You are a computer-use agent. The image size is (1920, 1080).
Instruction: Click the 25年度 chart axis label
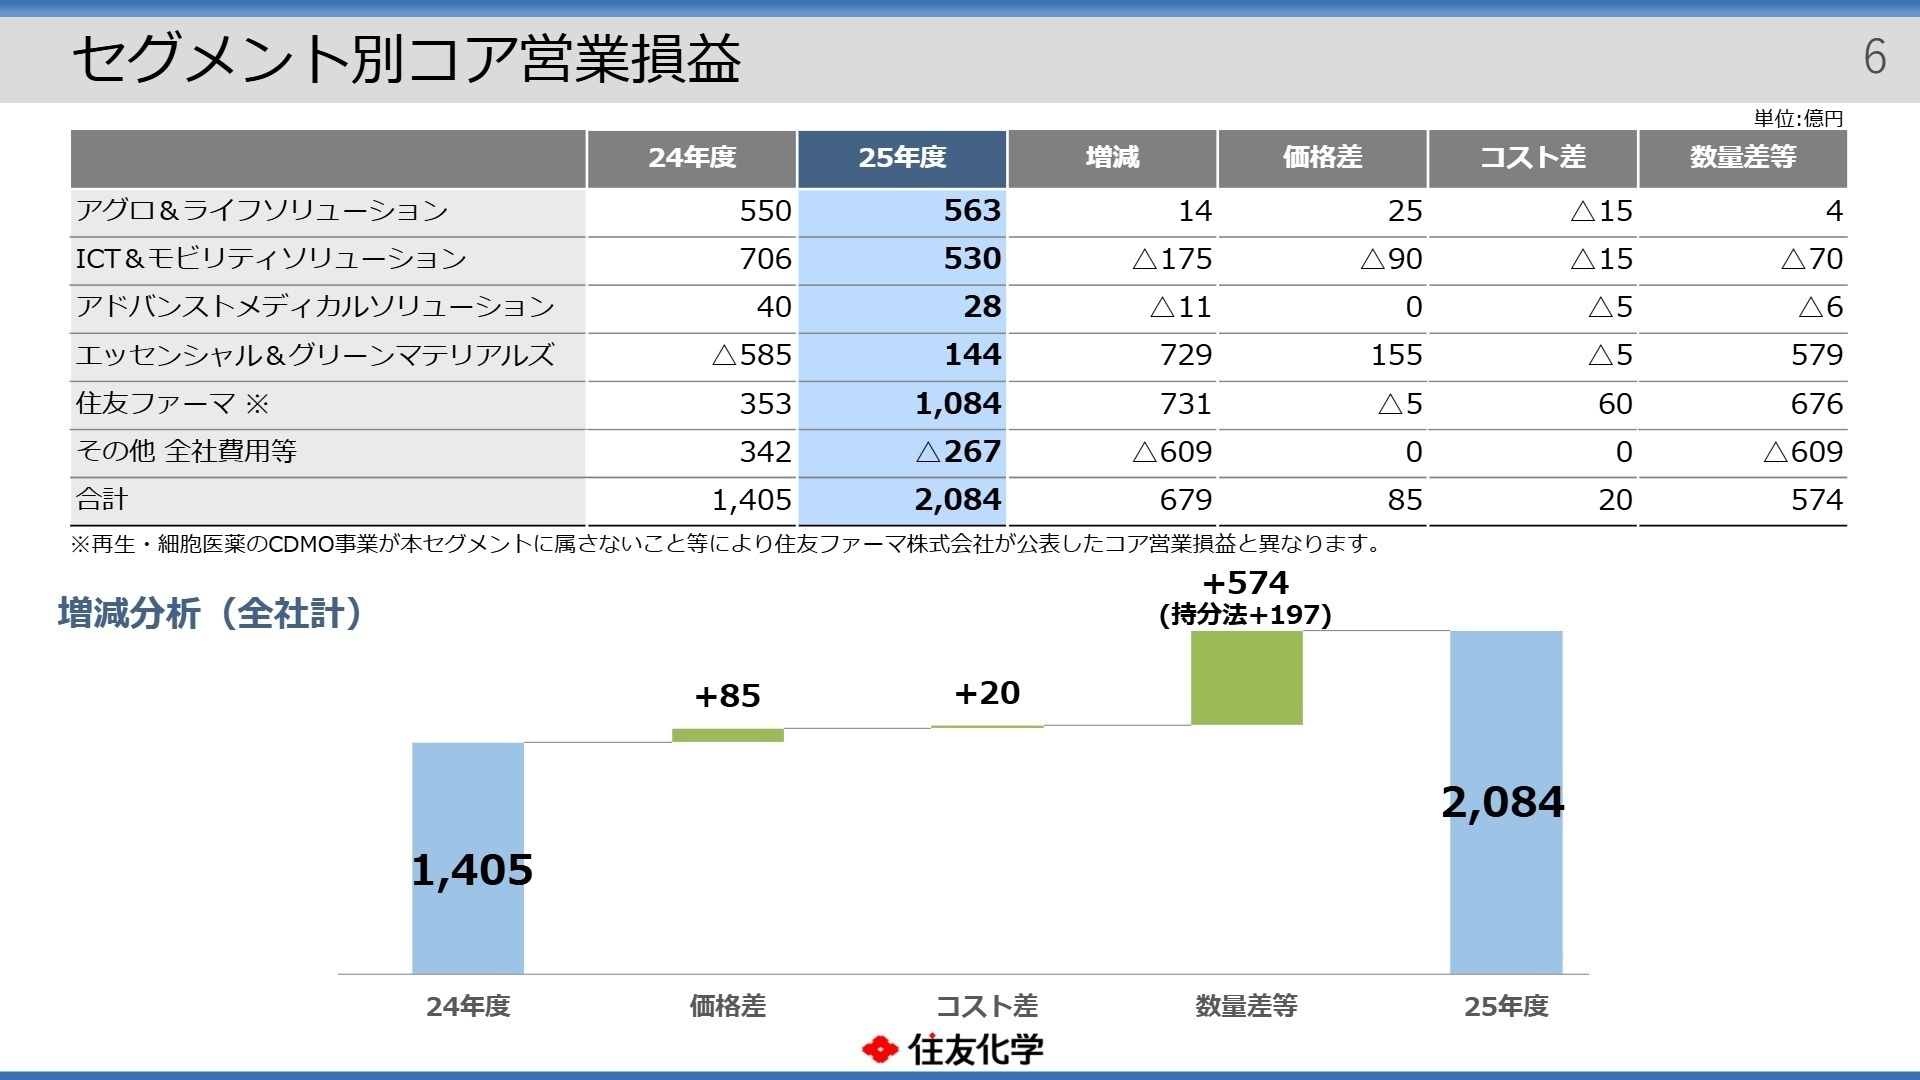click(x=1506, y=1006)
